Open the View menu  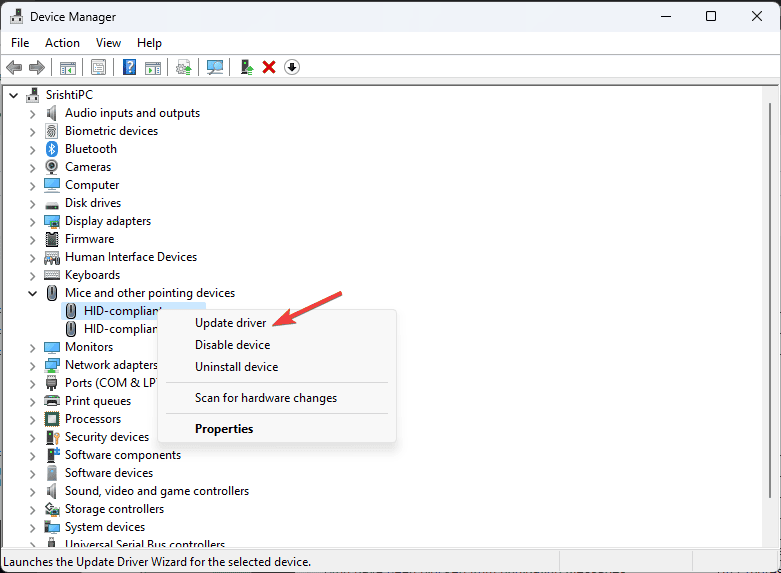click(108, 43)
